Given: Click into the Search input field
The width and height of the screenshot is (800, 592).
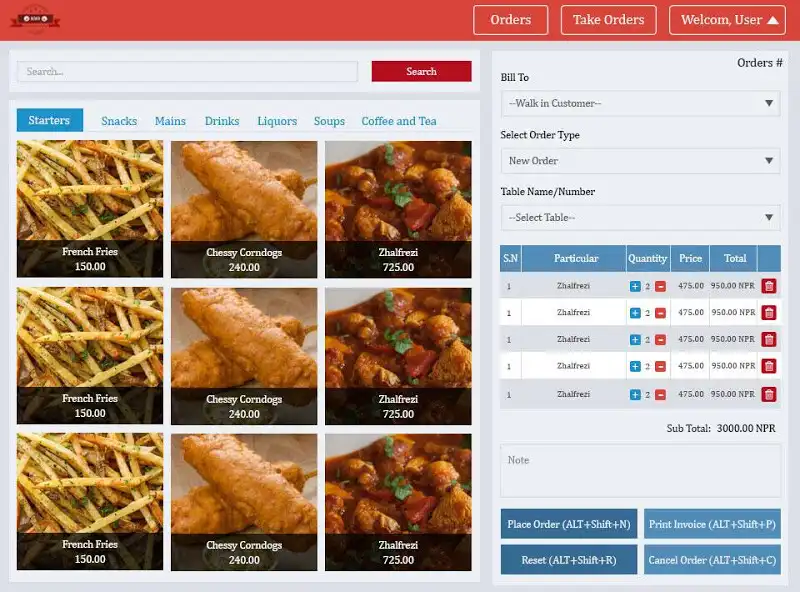Looking at the screenshot, I should 187,72.
